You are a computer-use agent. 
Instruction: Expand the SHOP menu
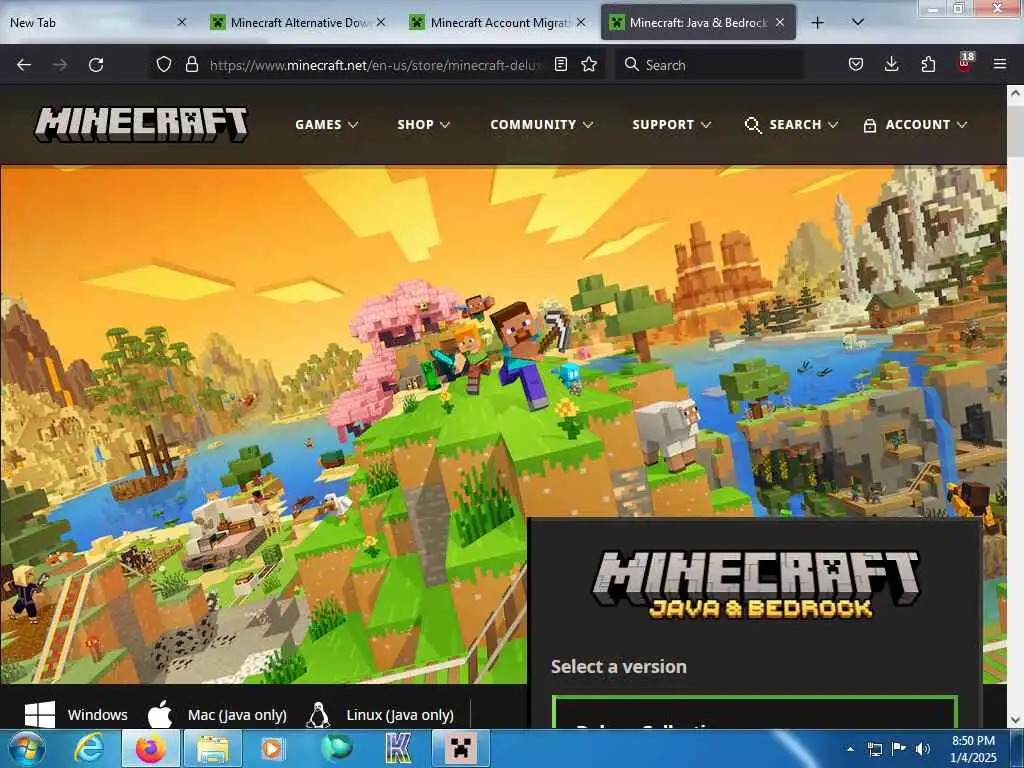click(423, 124)
